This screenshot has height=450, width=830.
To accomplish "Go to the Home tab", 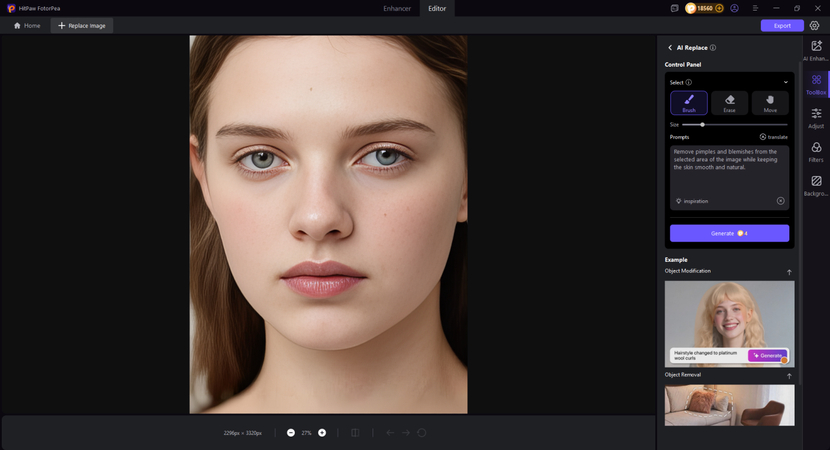I will pyautogui.click(x=27, y=25).
